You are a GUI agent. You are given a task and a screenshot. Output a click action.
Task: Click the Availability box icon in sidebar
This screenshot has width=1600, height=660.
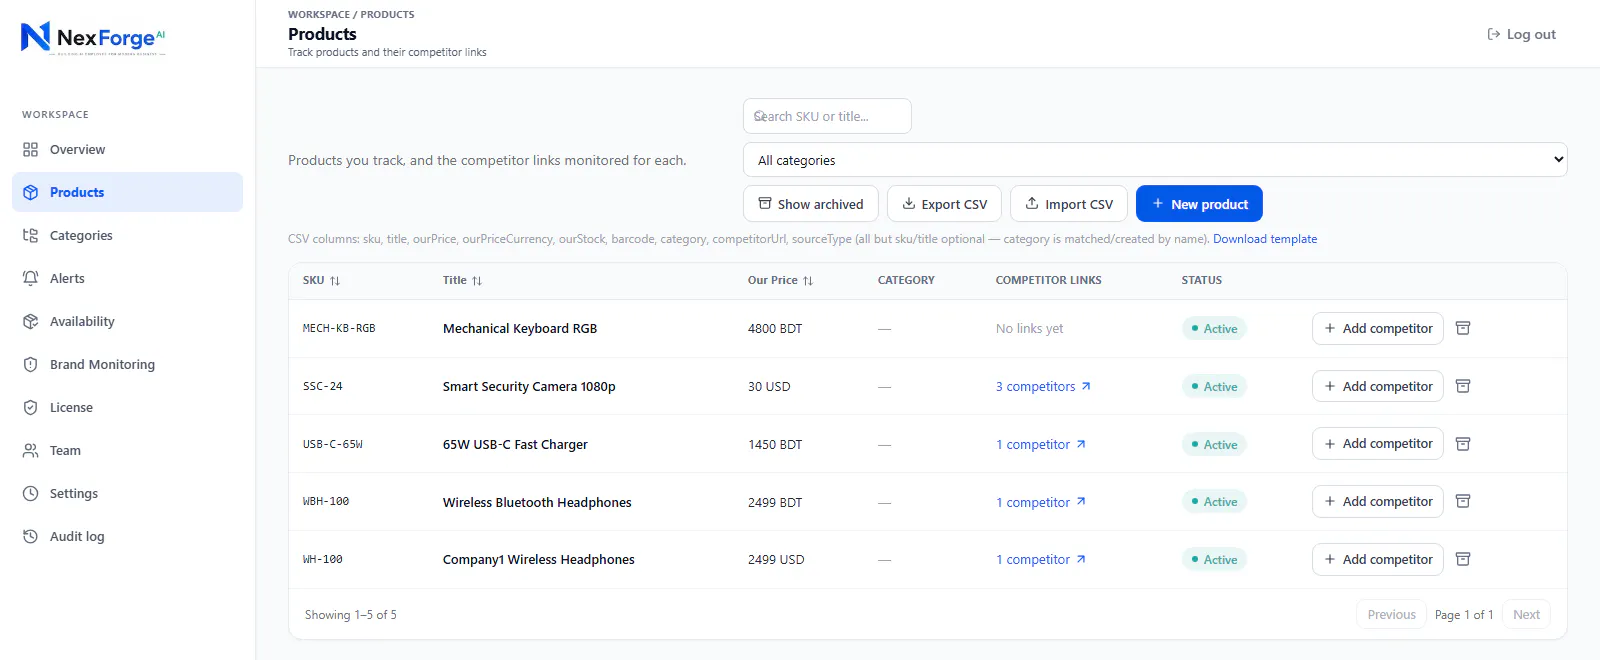[30, 322]
